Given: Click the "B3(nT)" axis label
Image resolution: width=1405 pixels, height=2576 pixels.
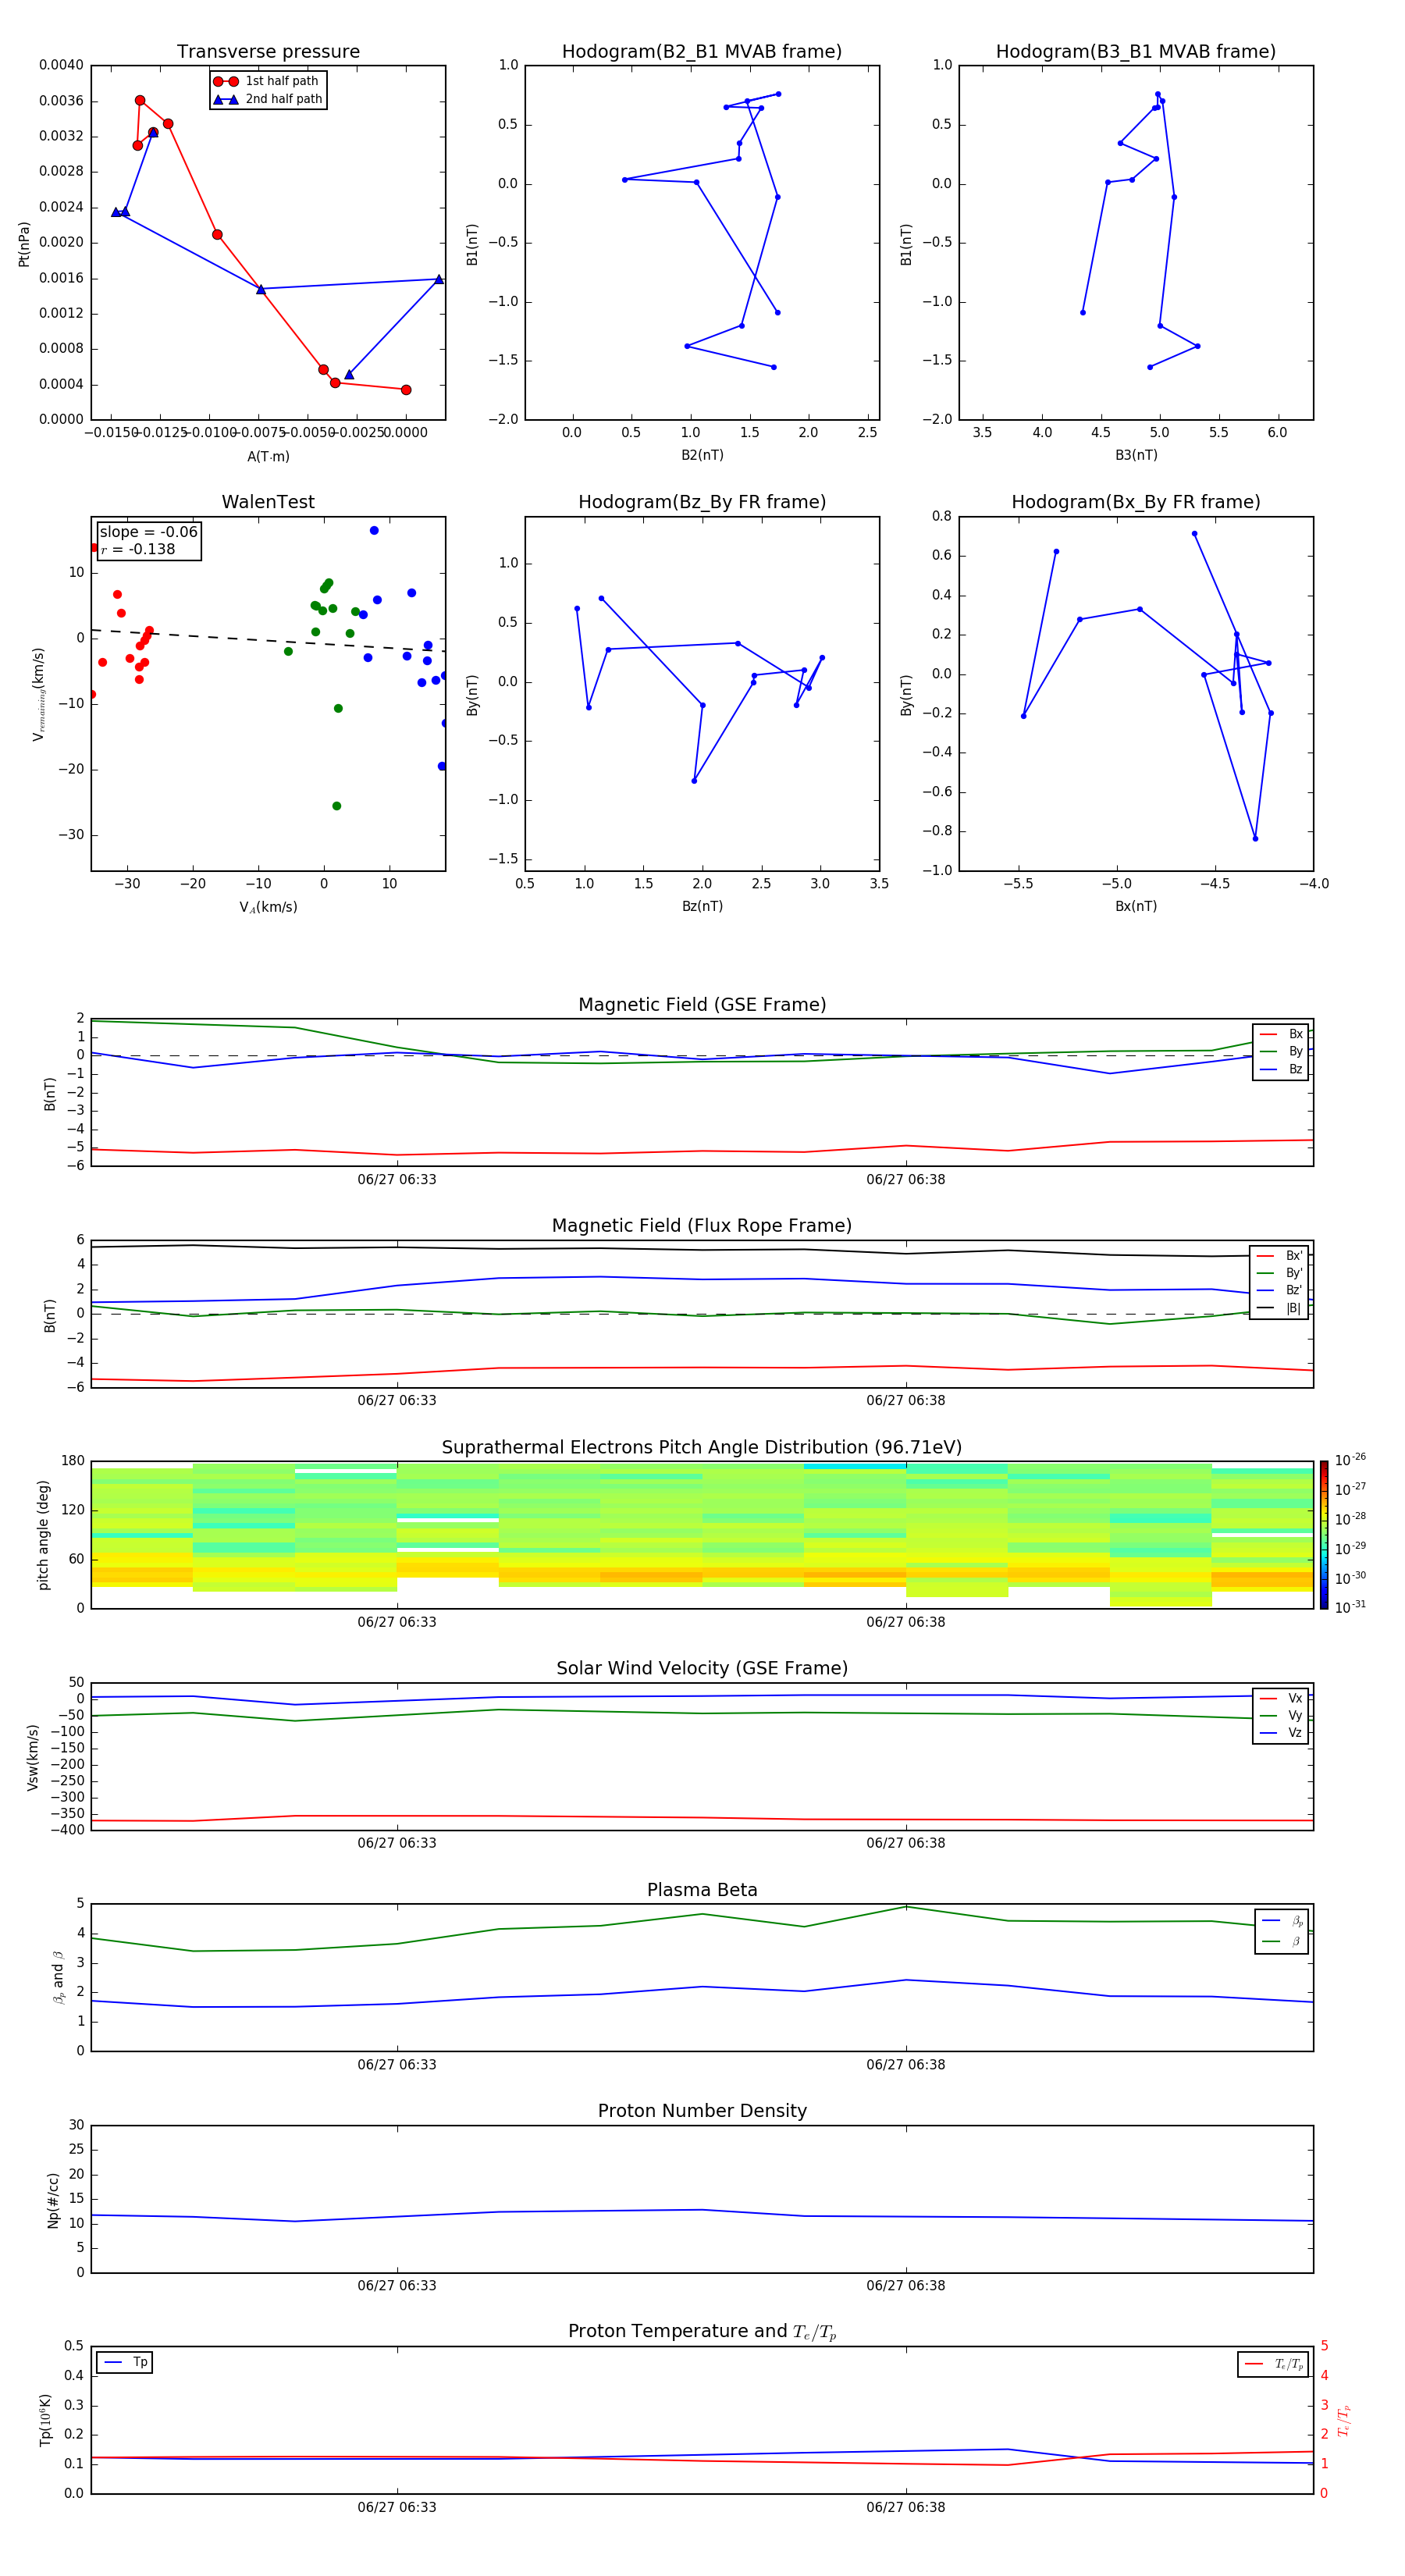Looking at the screenshot, I should (1136, 455).
